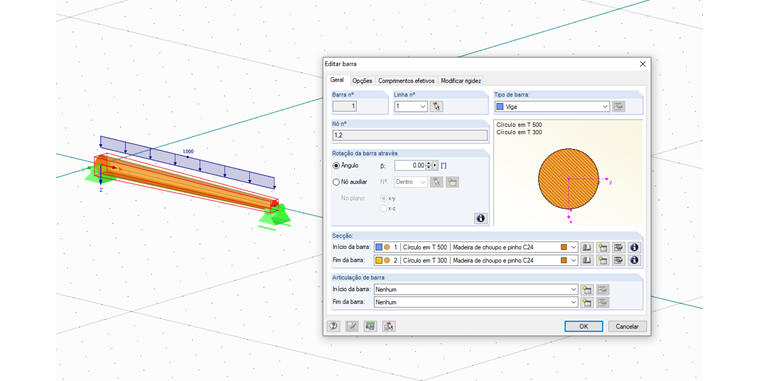This screenshot has height=381, width=760.
Task: Choose the x-y plane radio option
Action: tap(383, 198)
